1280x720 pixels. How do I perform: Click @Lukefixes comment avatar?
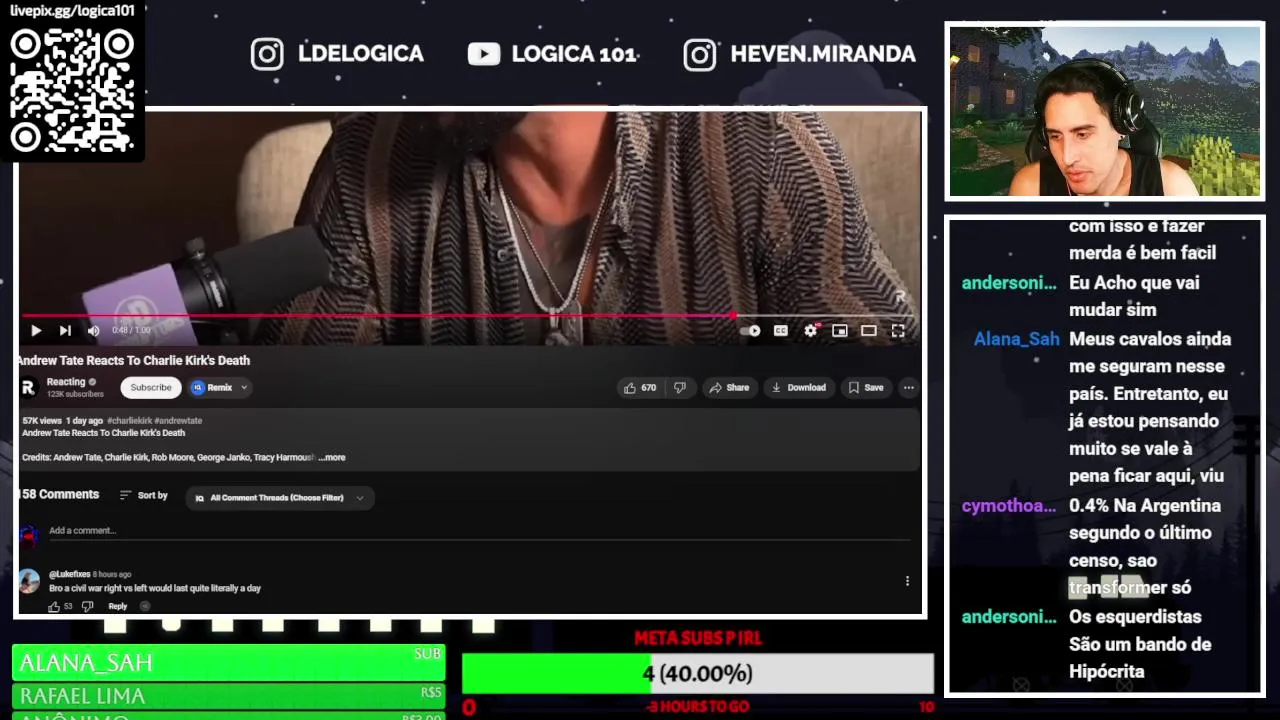coord(29,580)
